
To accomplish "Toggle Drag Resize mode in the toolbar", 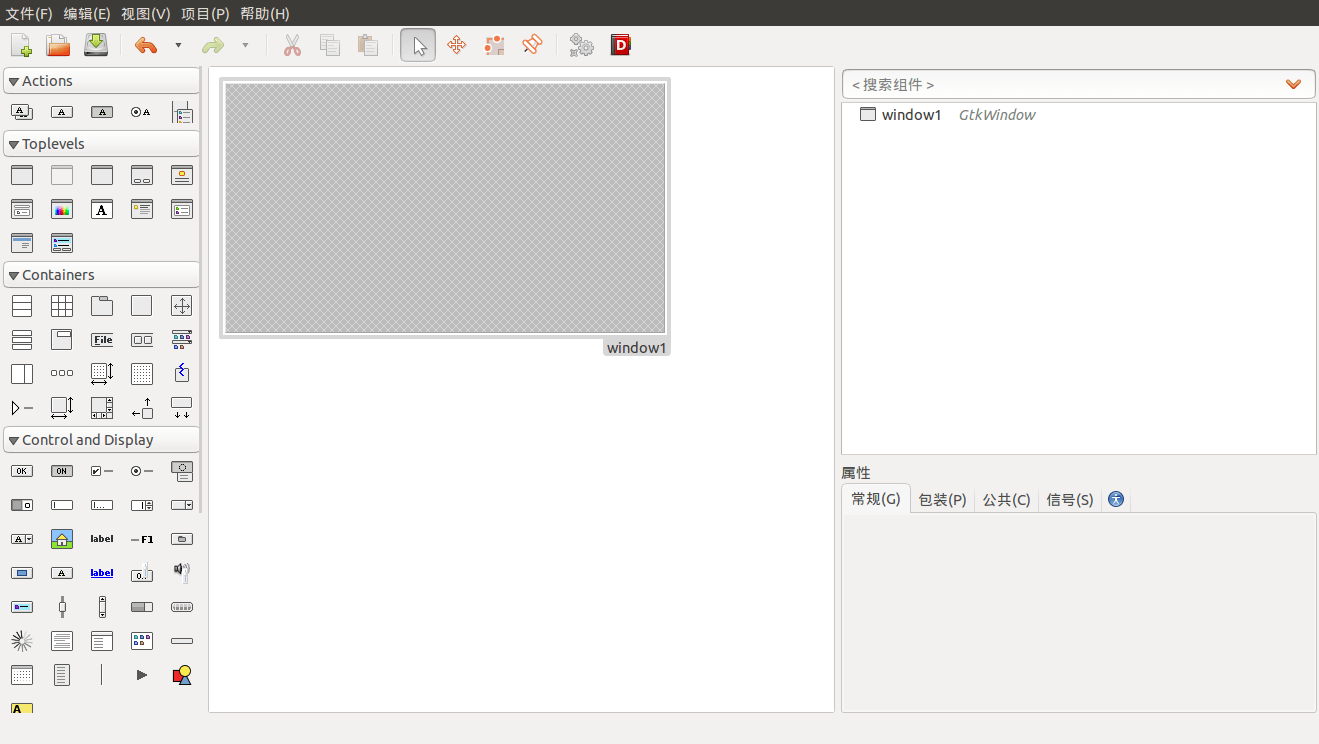I will coord(456,45).
